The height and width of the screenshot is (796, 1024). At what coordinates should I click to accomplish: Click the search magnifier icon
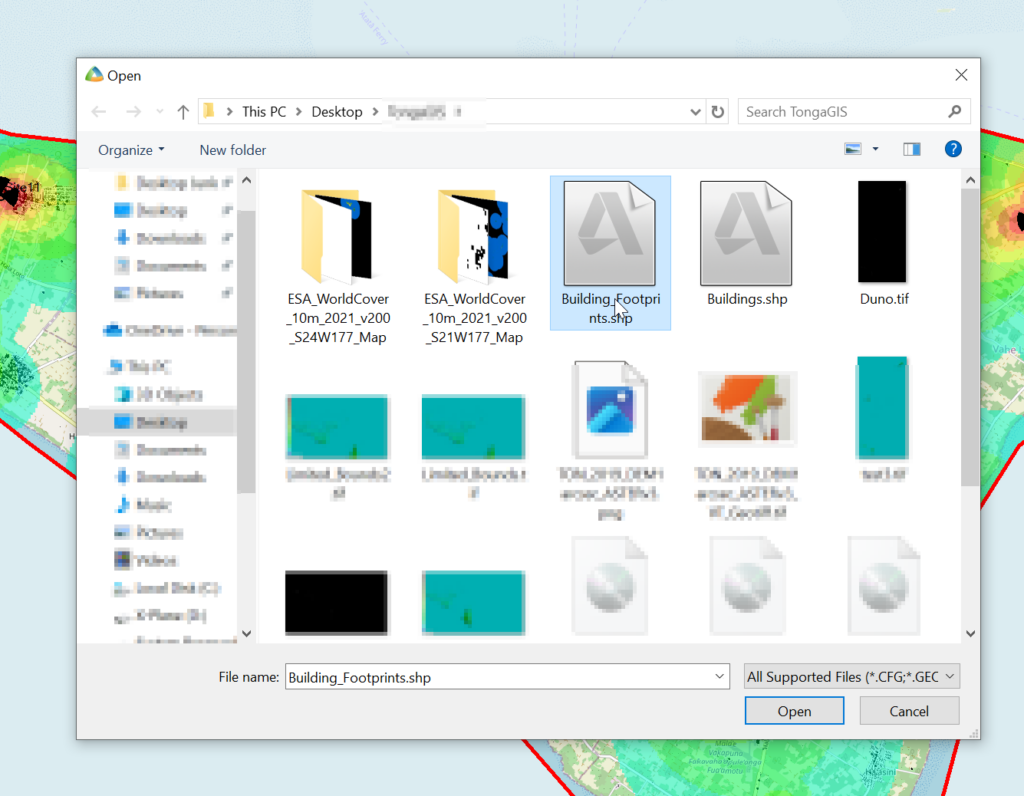coord(955,112)
